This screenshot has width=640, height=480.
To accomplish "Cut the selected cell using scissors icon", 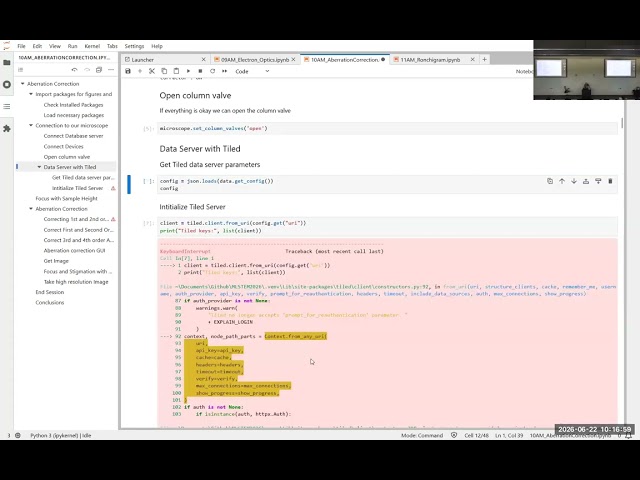I will (x=152, y=71).
